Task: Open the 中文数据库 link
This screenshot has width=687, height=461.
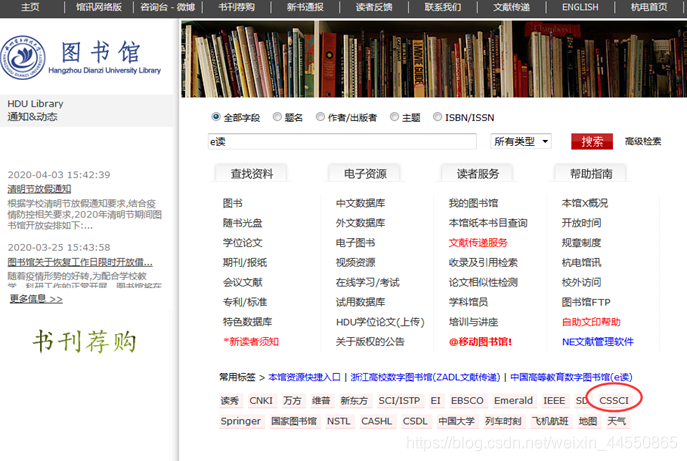Action: tap(360, 203)
